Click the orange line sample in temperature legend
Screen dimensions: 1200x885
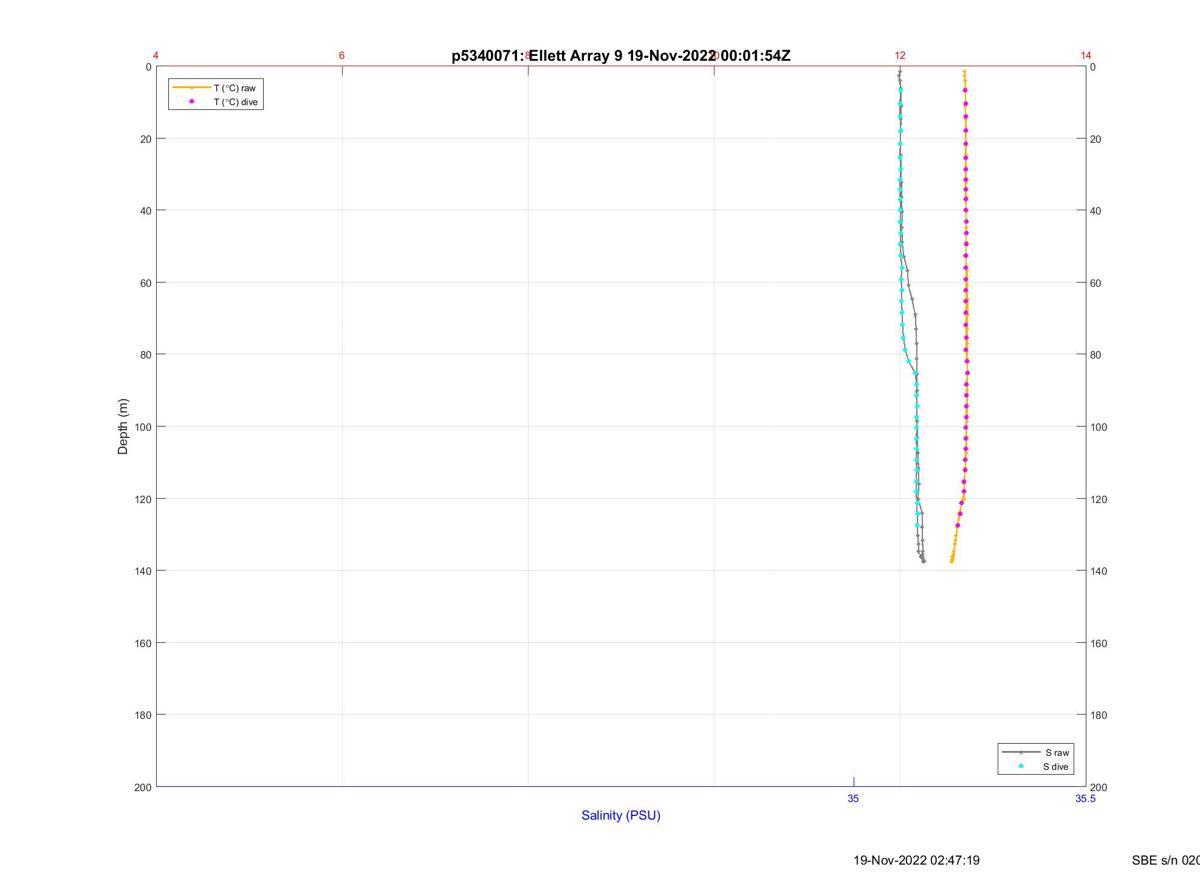tap(192, 88)
